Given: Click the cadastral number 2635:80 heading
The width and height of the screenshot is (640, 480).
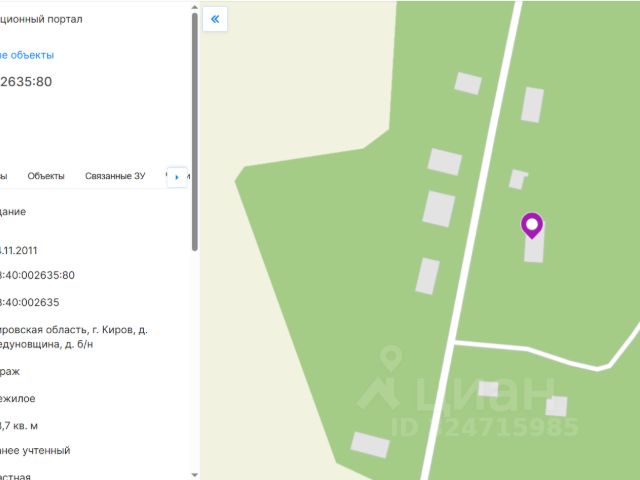Looking at the screenshot, I should click(x=26, y=82).
